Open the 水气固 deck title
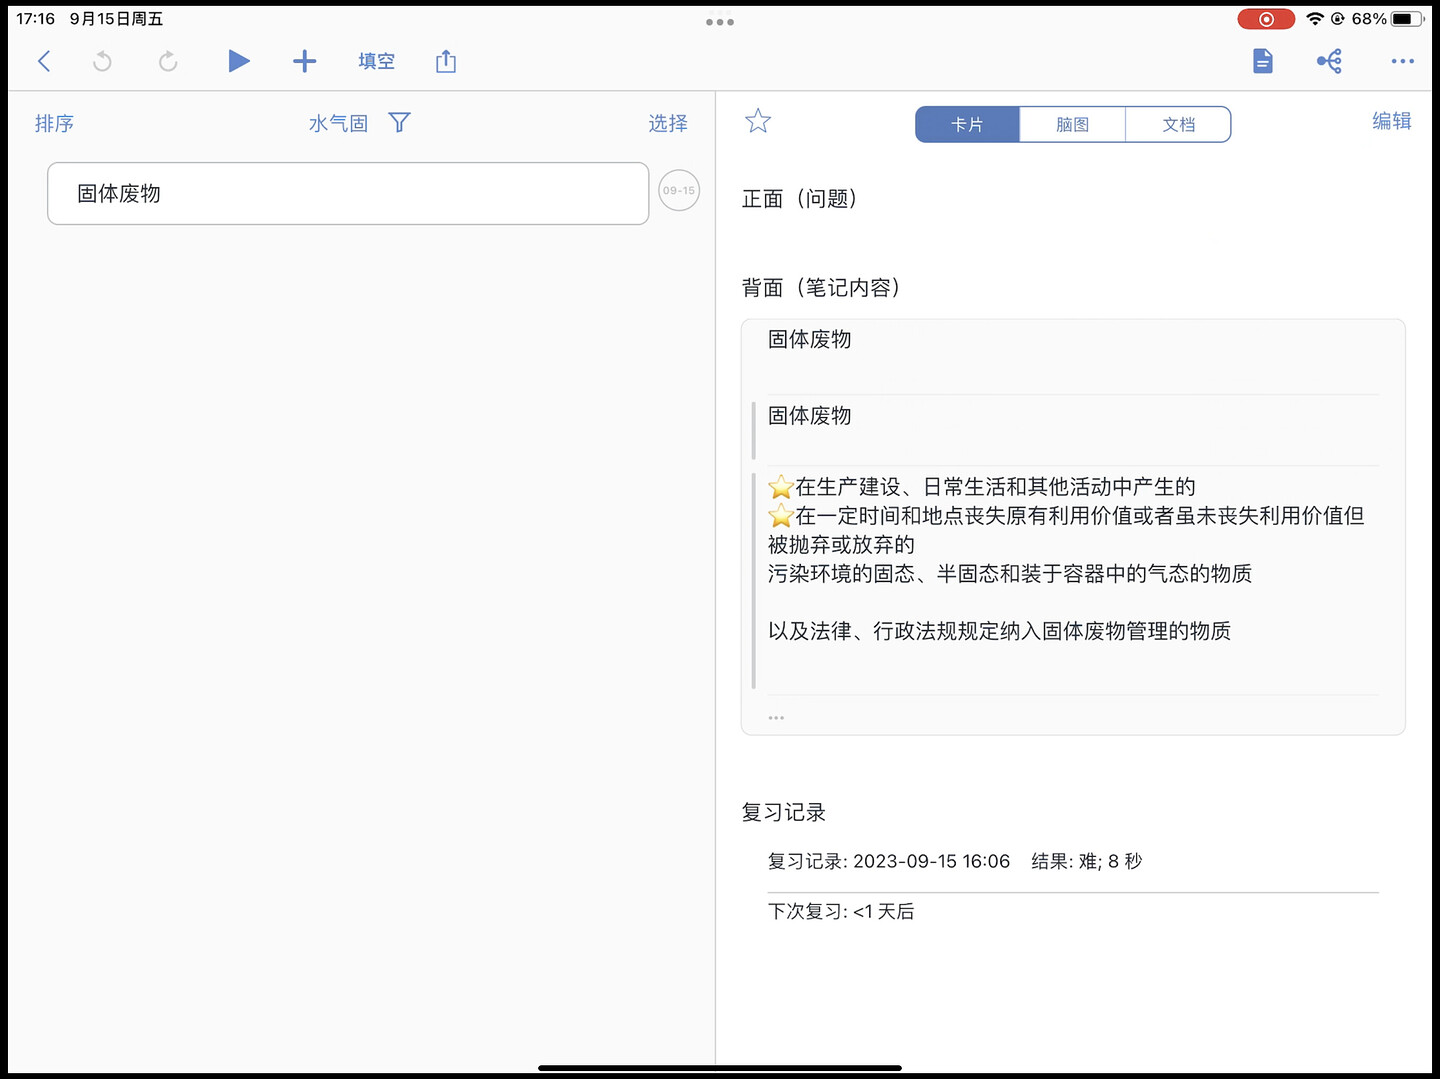The width and height of the screenshot is (1440, 1079). 338,123
